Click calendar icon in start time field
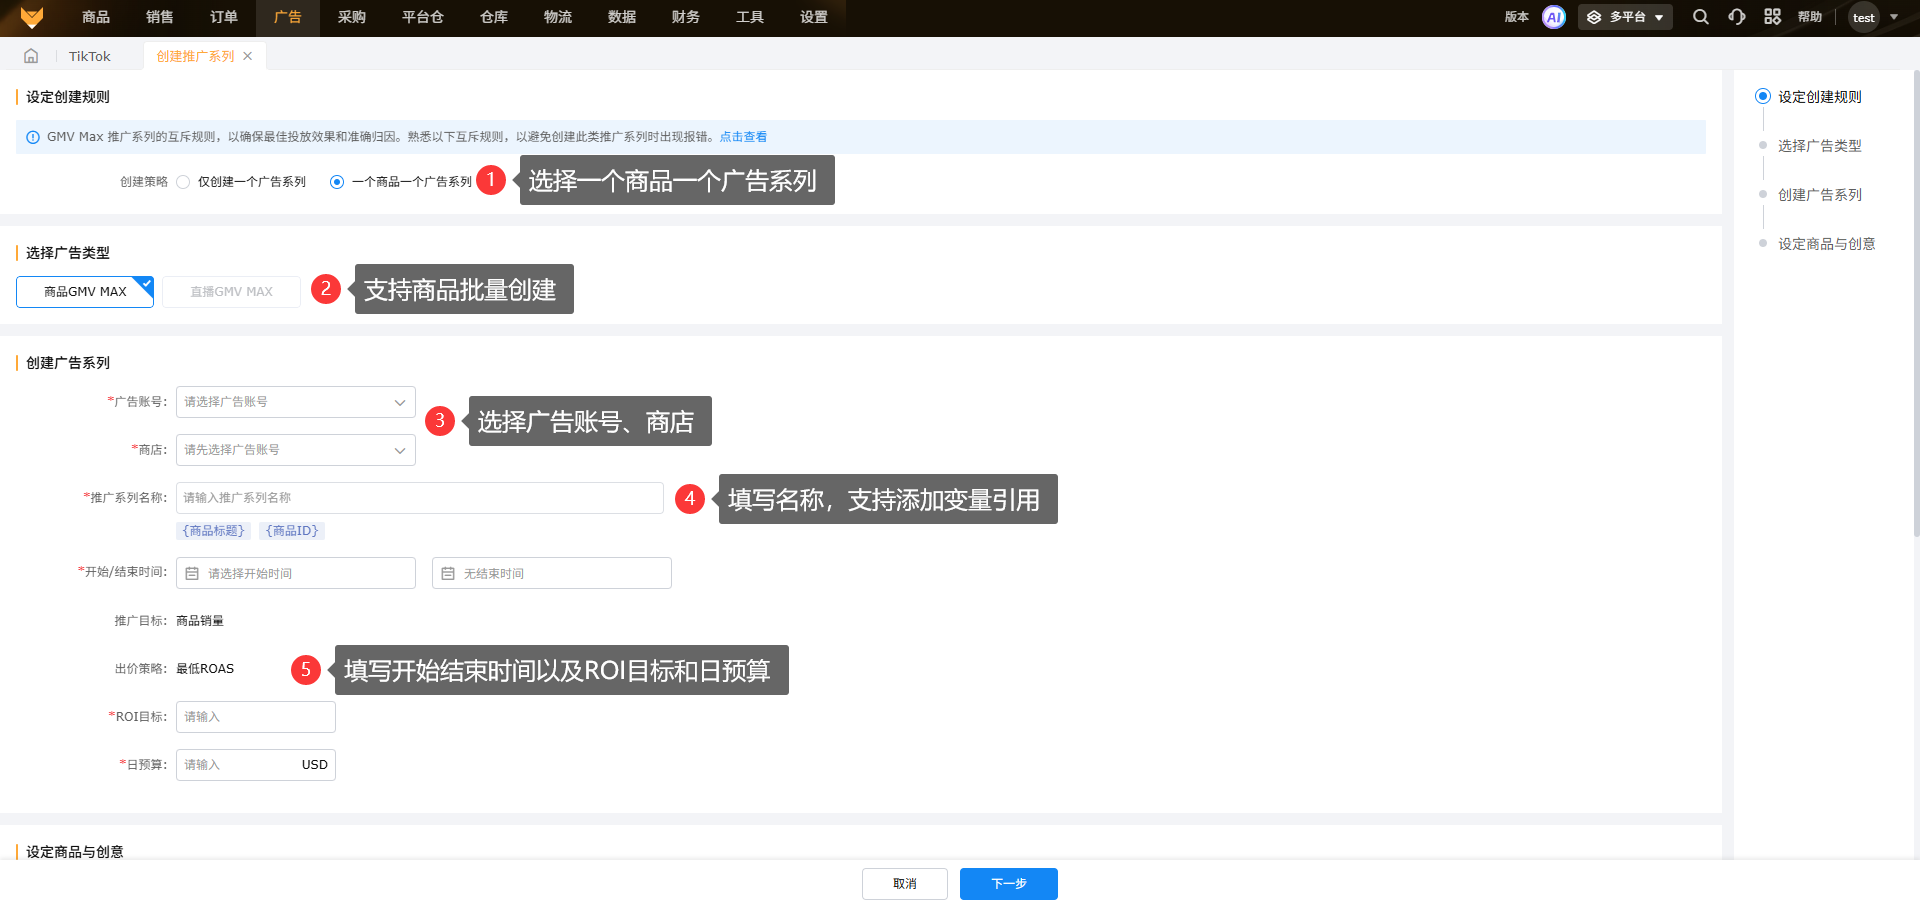 (192, 574)
